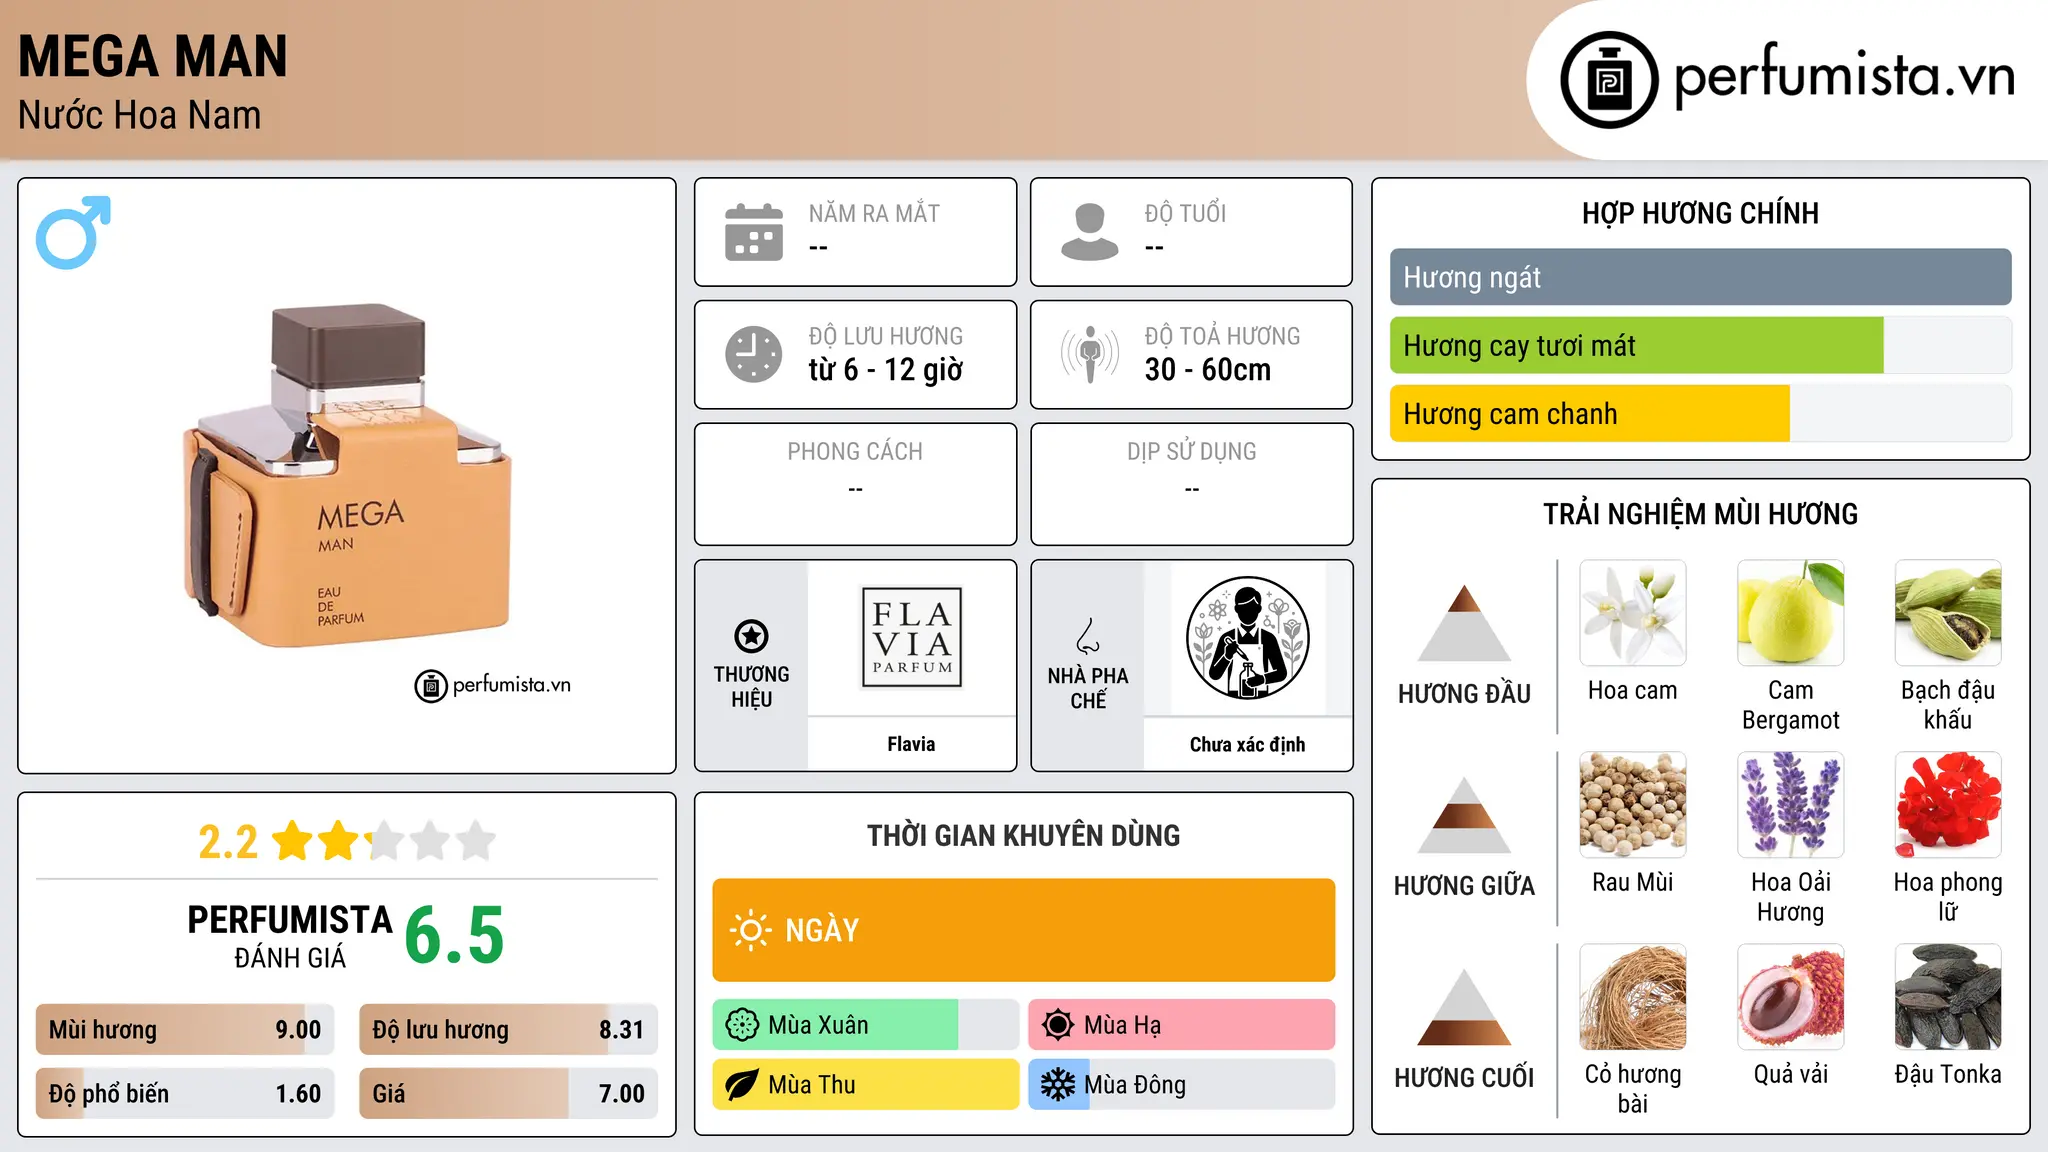Click the sillage icon for Độ toả hương
The image size is (2048, 1152).
pos(1089,354)
